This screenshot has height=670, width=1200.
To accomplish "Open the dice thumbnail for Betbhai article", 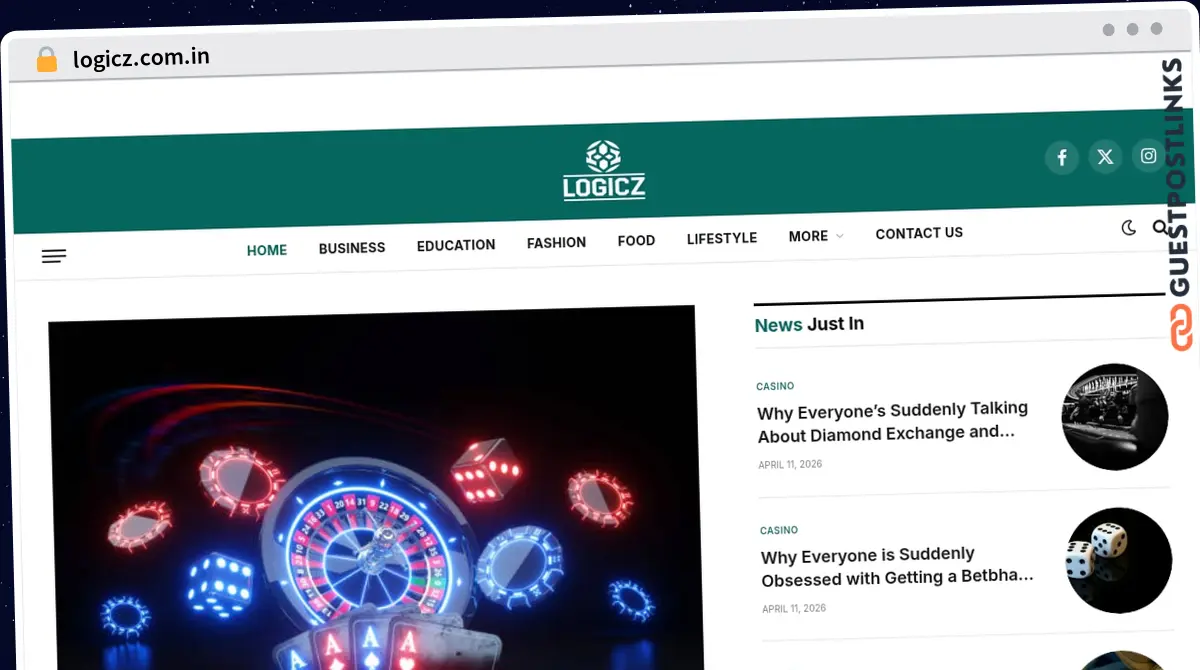I will (1118, 560).
